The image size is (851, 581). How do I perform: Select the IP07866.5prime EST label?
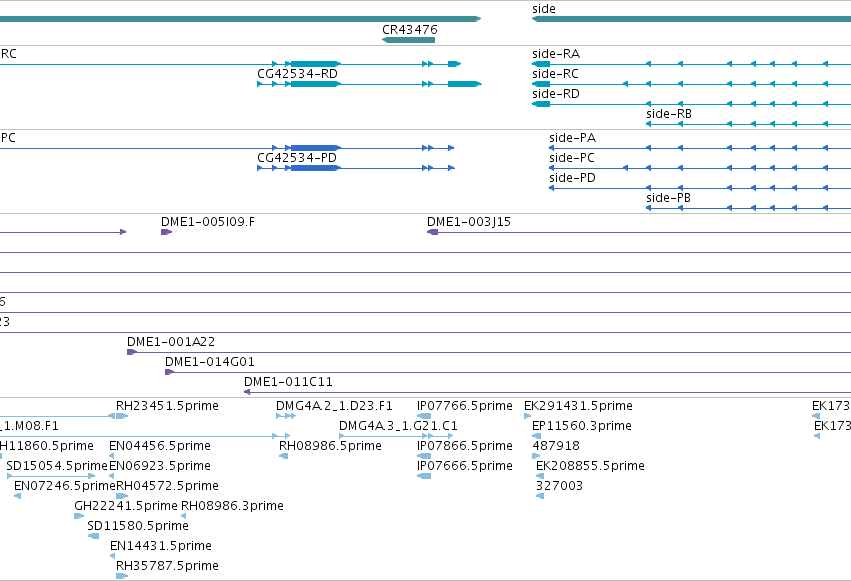[x=465, y=446]
